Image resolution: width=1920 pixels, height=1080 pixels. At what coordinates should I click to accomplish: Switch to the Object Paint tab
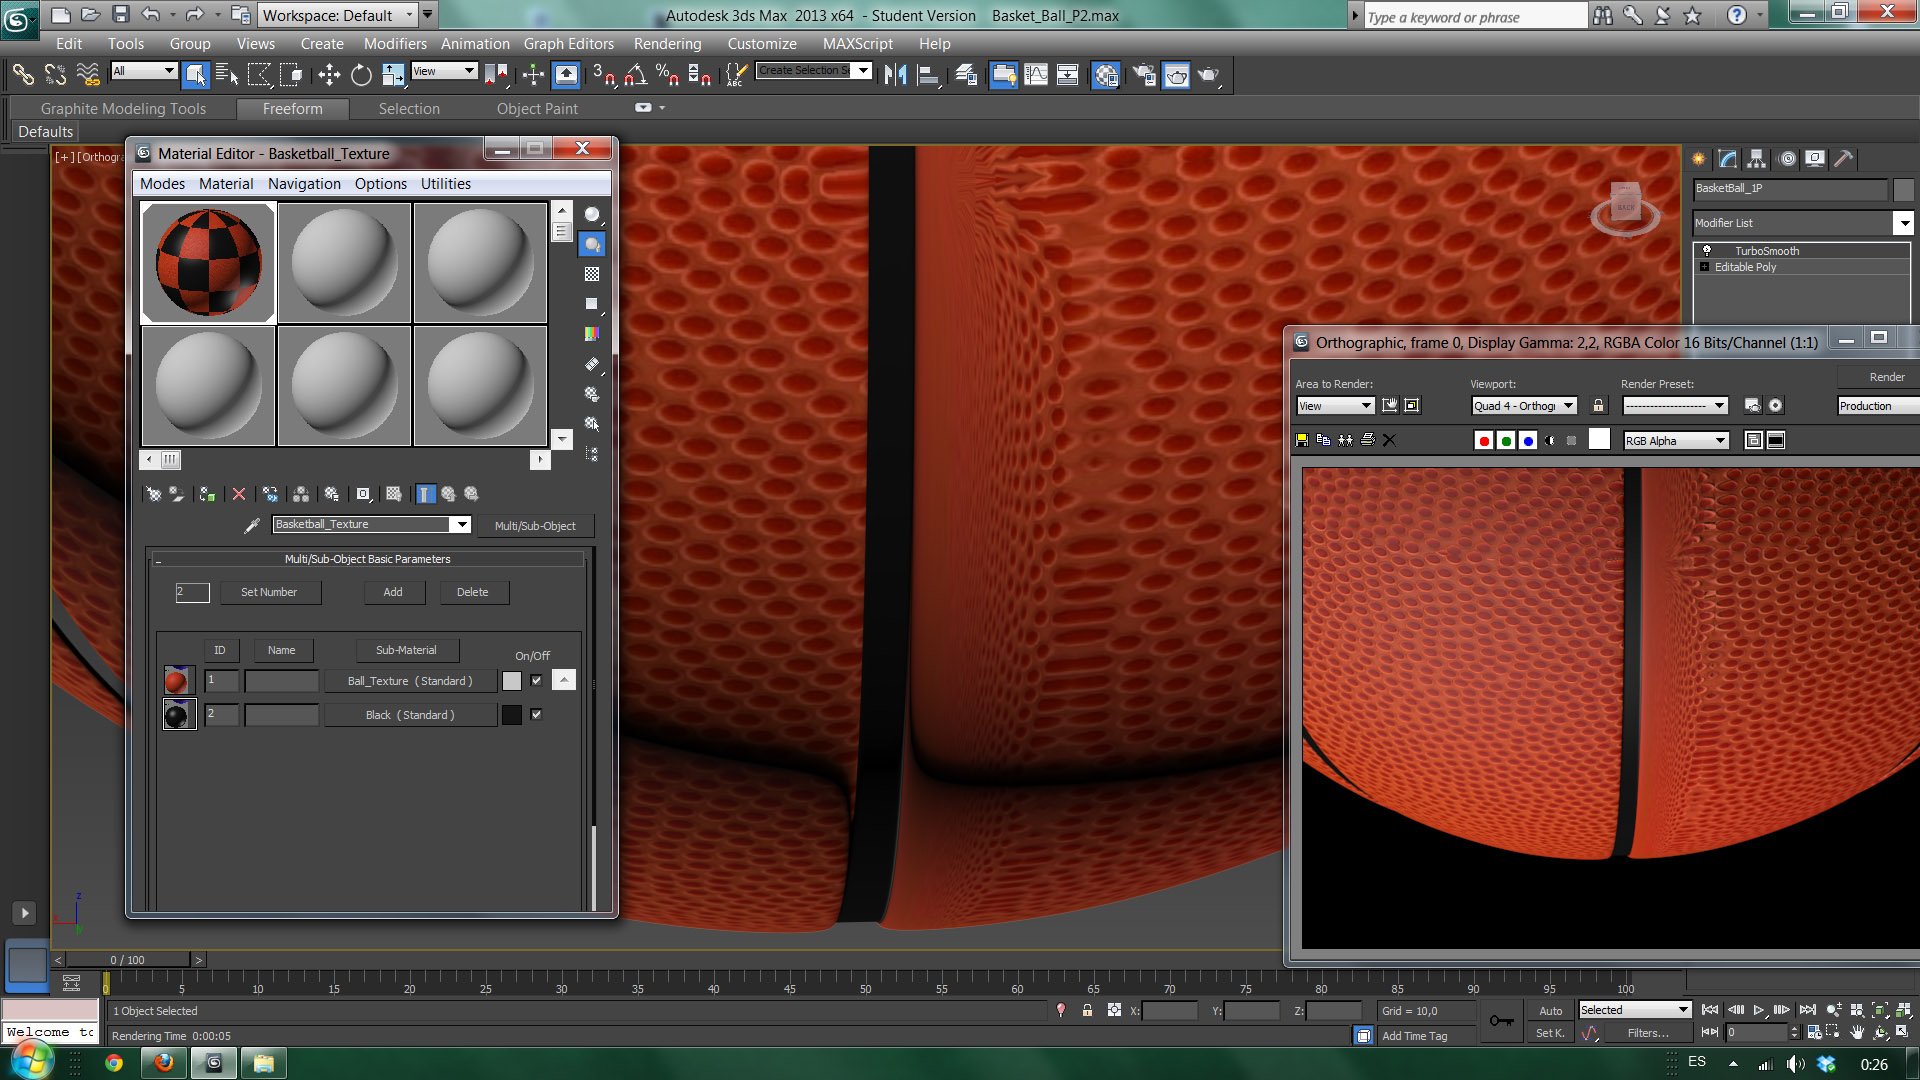(537, 109)
